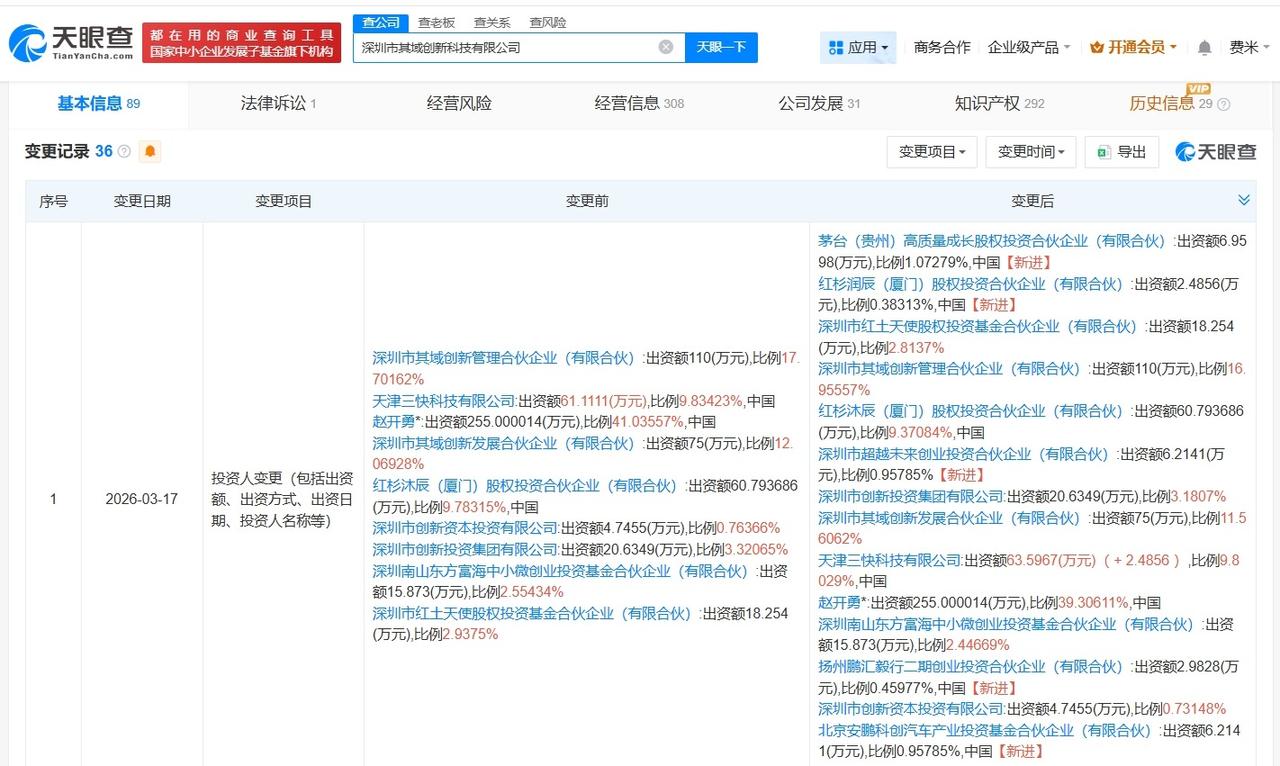The height and width of the screenshot is (766, 1280).
Task: Click the 天眼一下 search button
Action: tap(721, 47)
